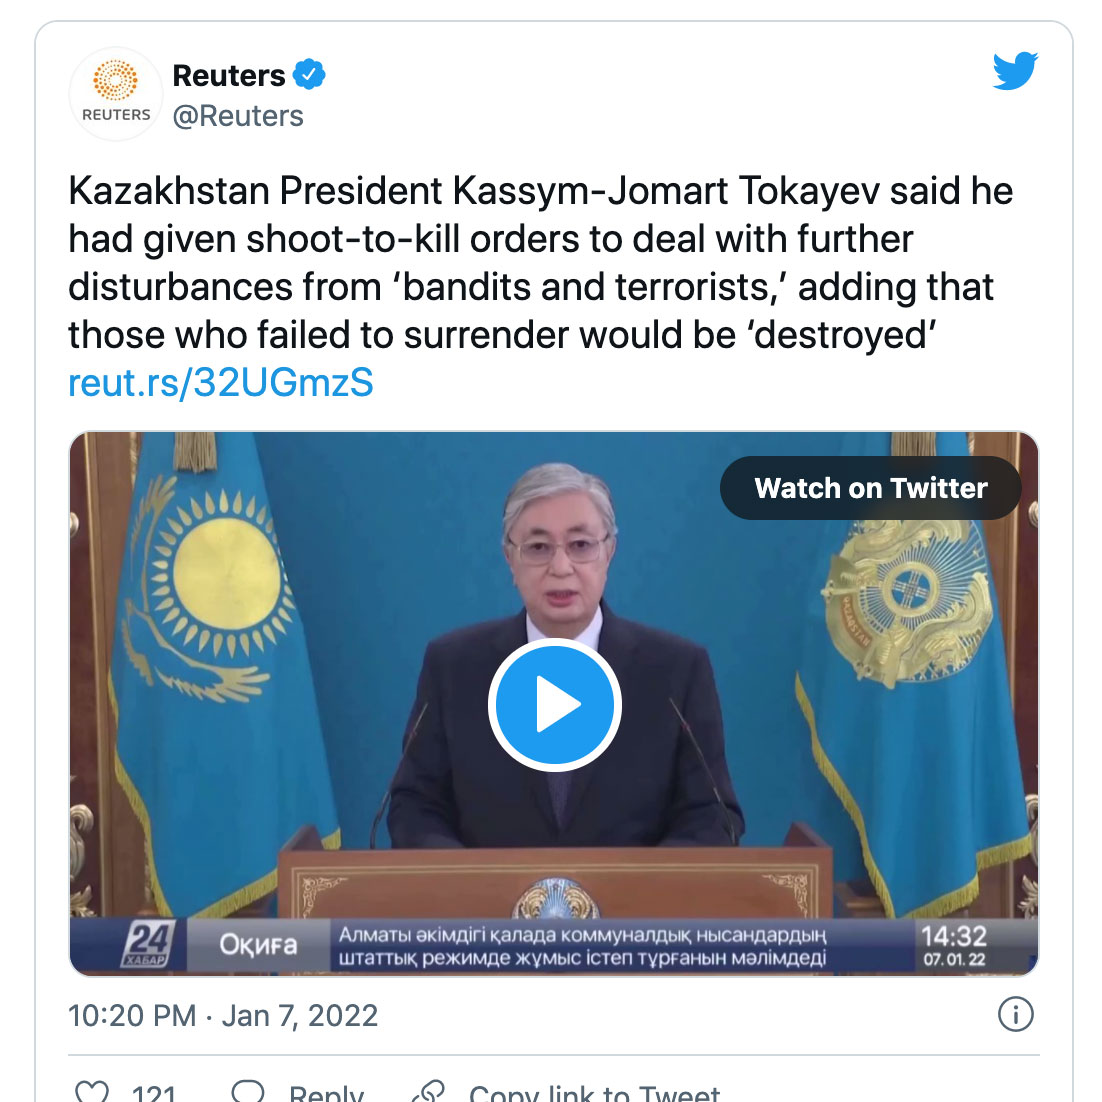Screen dimensions: 1102x1102
Task: Click the blue verified badge
Action: [309, 75]
